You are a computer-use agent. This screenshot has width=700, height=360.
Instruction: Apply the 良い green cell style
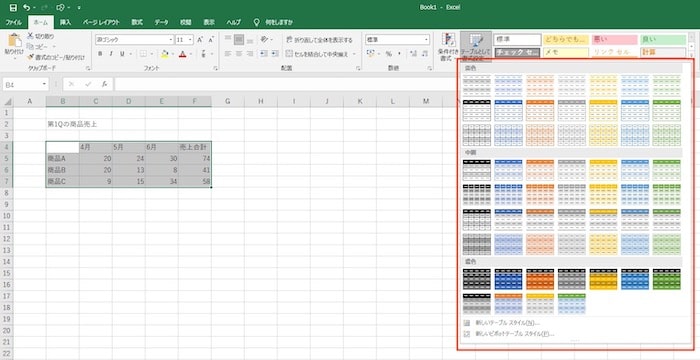click(663, 40)
